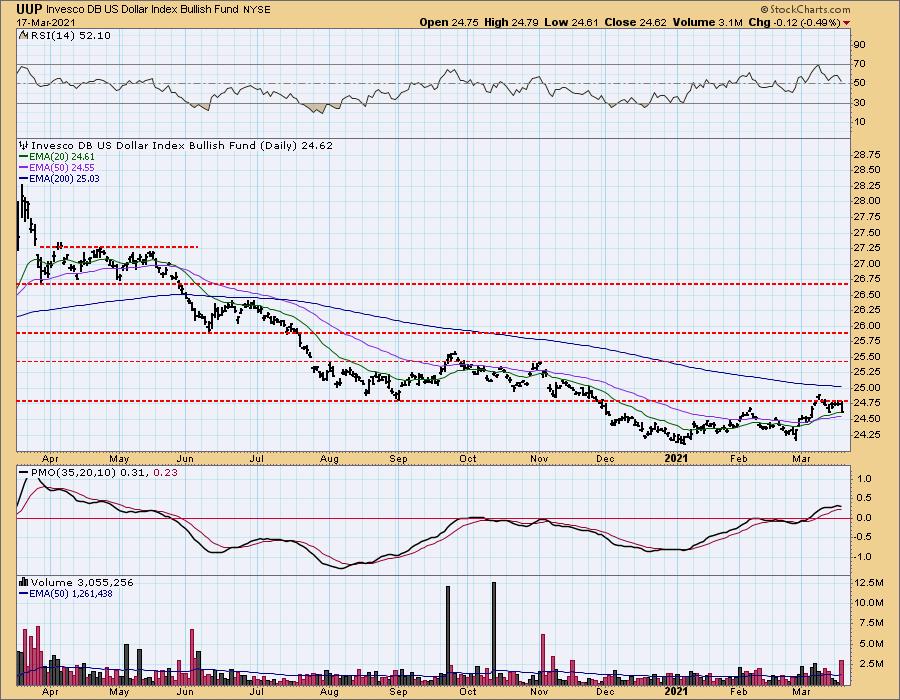Click the RSI(14) legend line icon
Viewport: 900px width, 700px height.
(x=23, y=36)
